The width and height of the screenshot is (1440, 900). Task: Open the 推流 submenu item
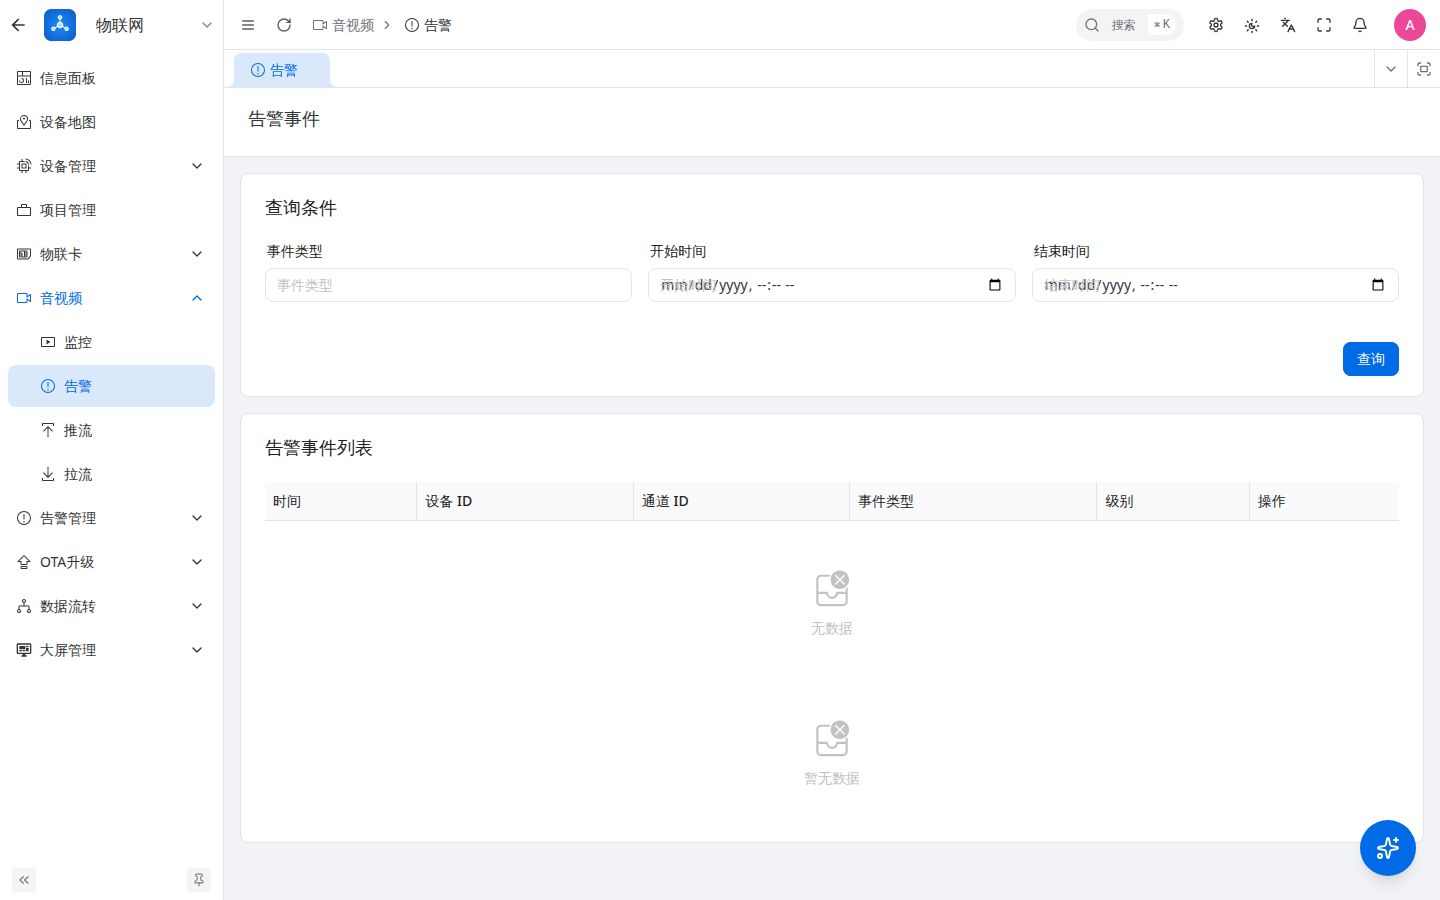tap(111, 430)
